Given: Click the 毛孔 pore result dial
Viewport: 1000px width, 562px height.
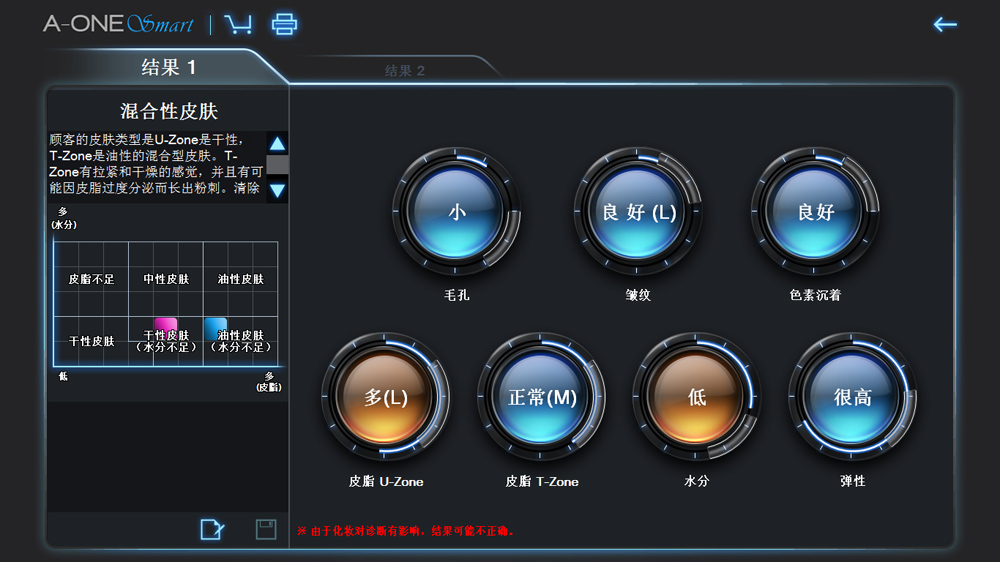Looking at the screenshot, I should [x=457, y=212].
